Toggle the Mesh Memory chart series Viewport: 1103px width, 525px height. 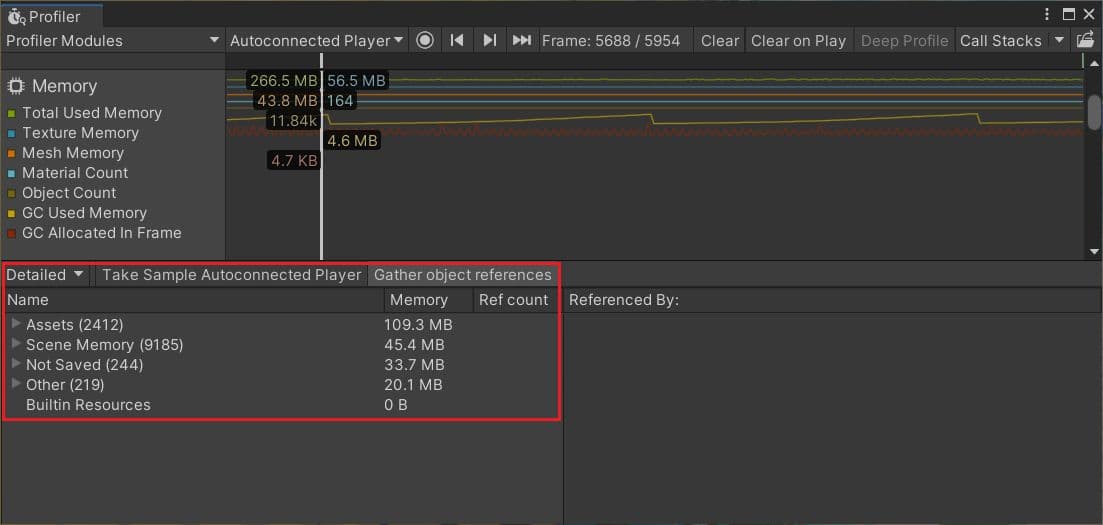[12, 154]
